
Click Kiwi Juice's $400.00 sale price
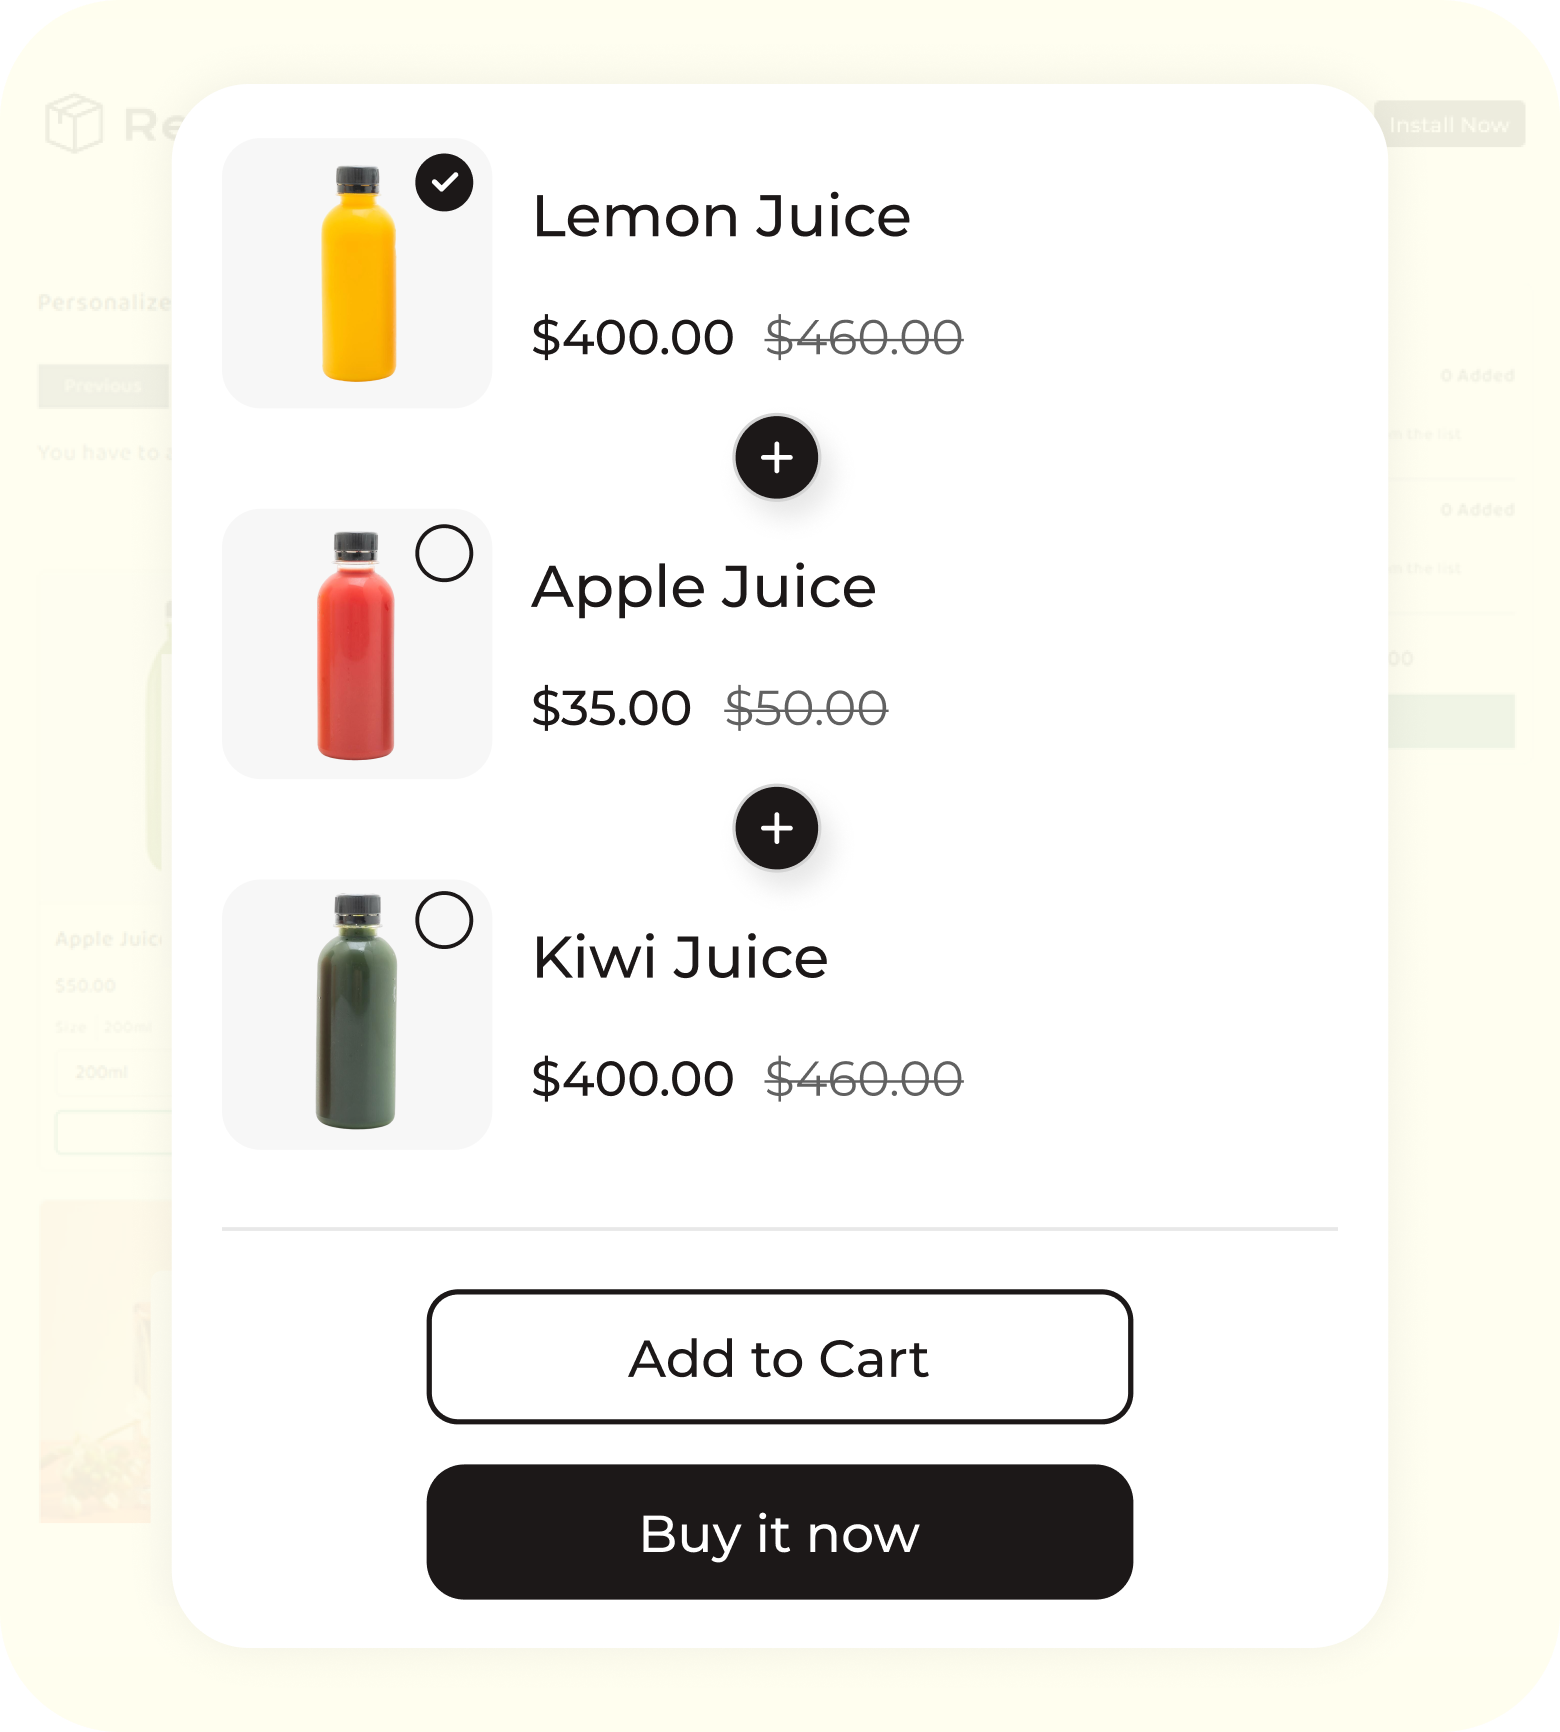(632, 1079)
